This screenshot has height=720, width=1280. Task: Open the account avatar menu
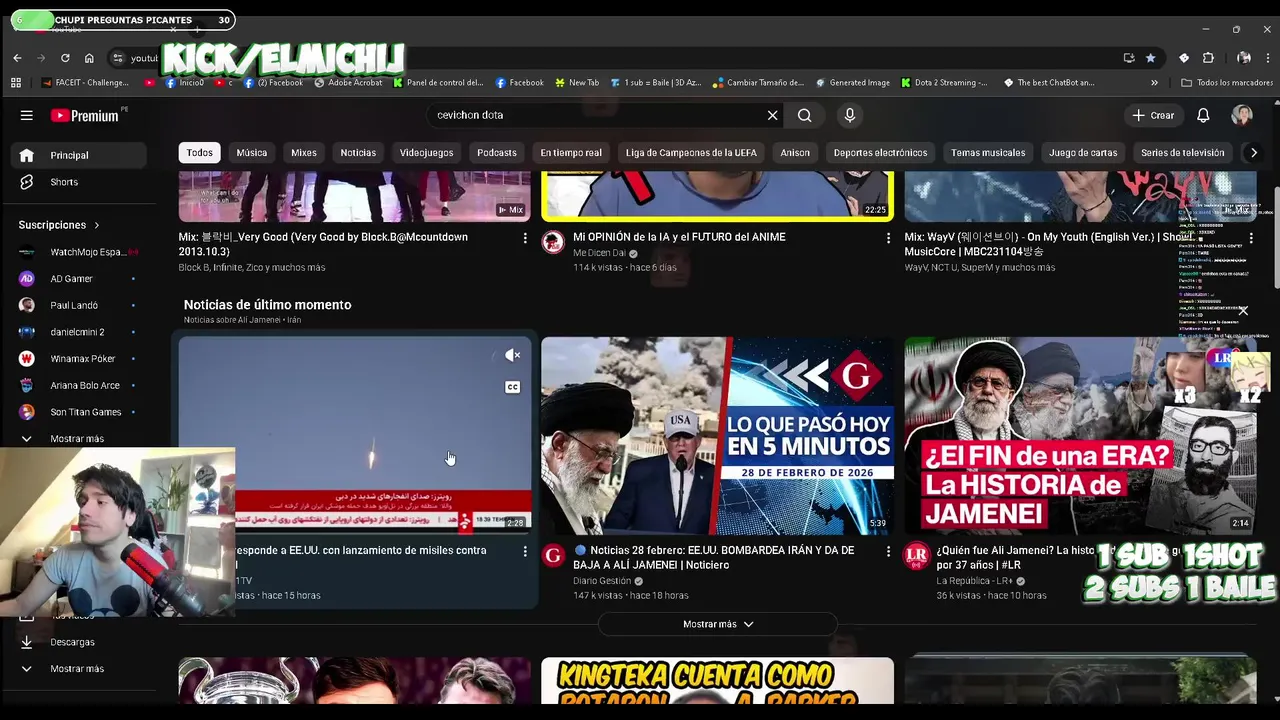(1242, 116)
